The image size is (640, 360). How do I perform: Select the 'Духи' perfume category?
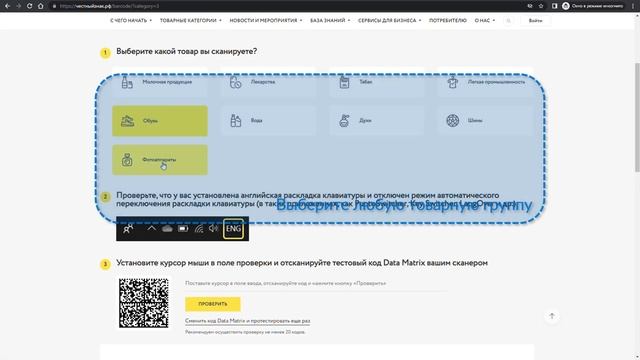point(377,121)
